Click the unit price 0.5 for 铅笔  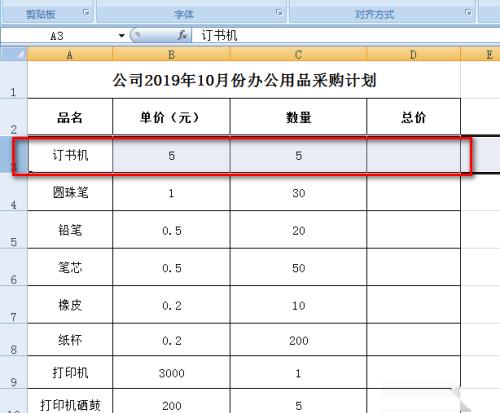tap(171, 230)
